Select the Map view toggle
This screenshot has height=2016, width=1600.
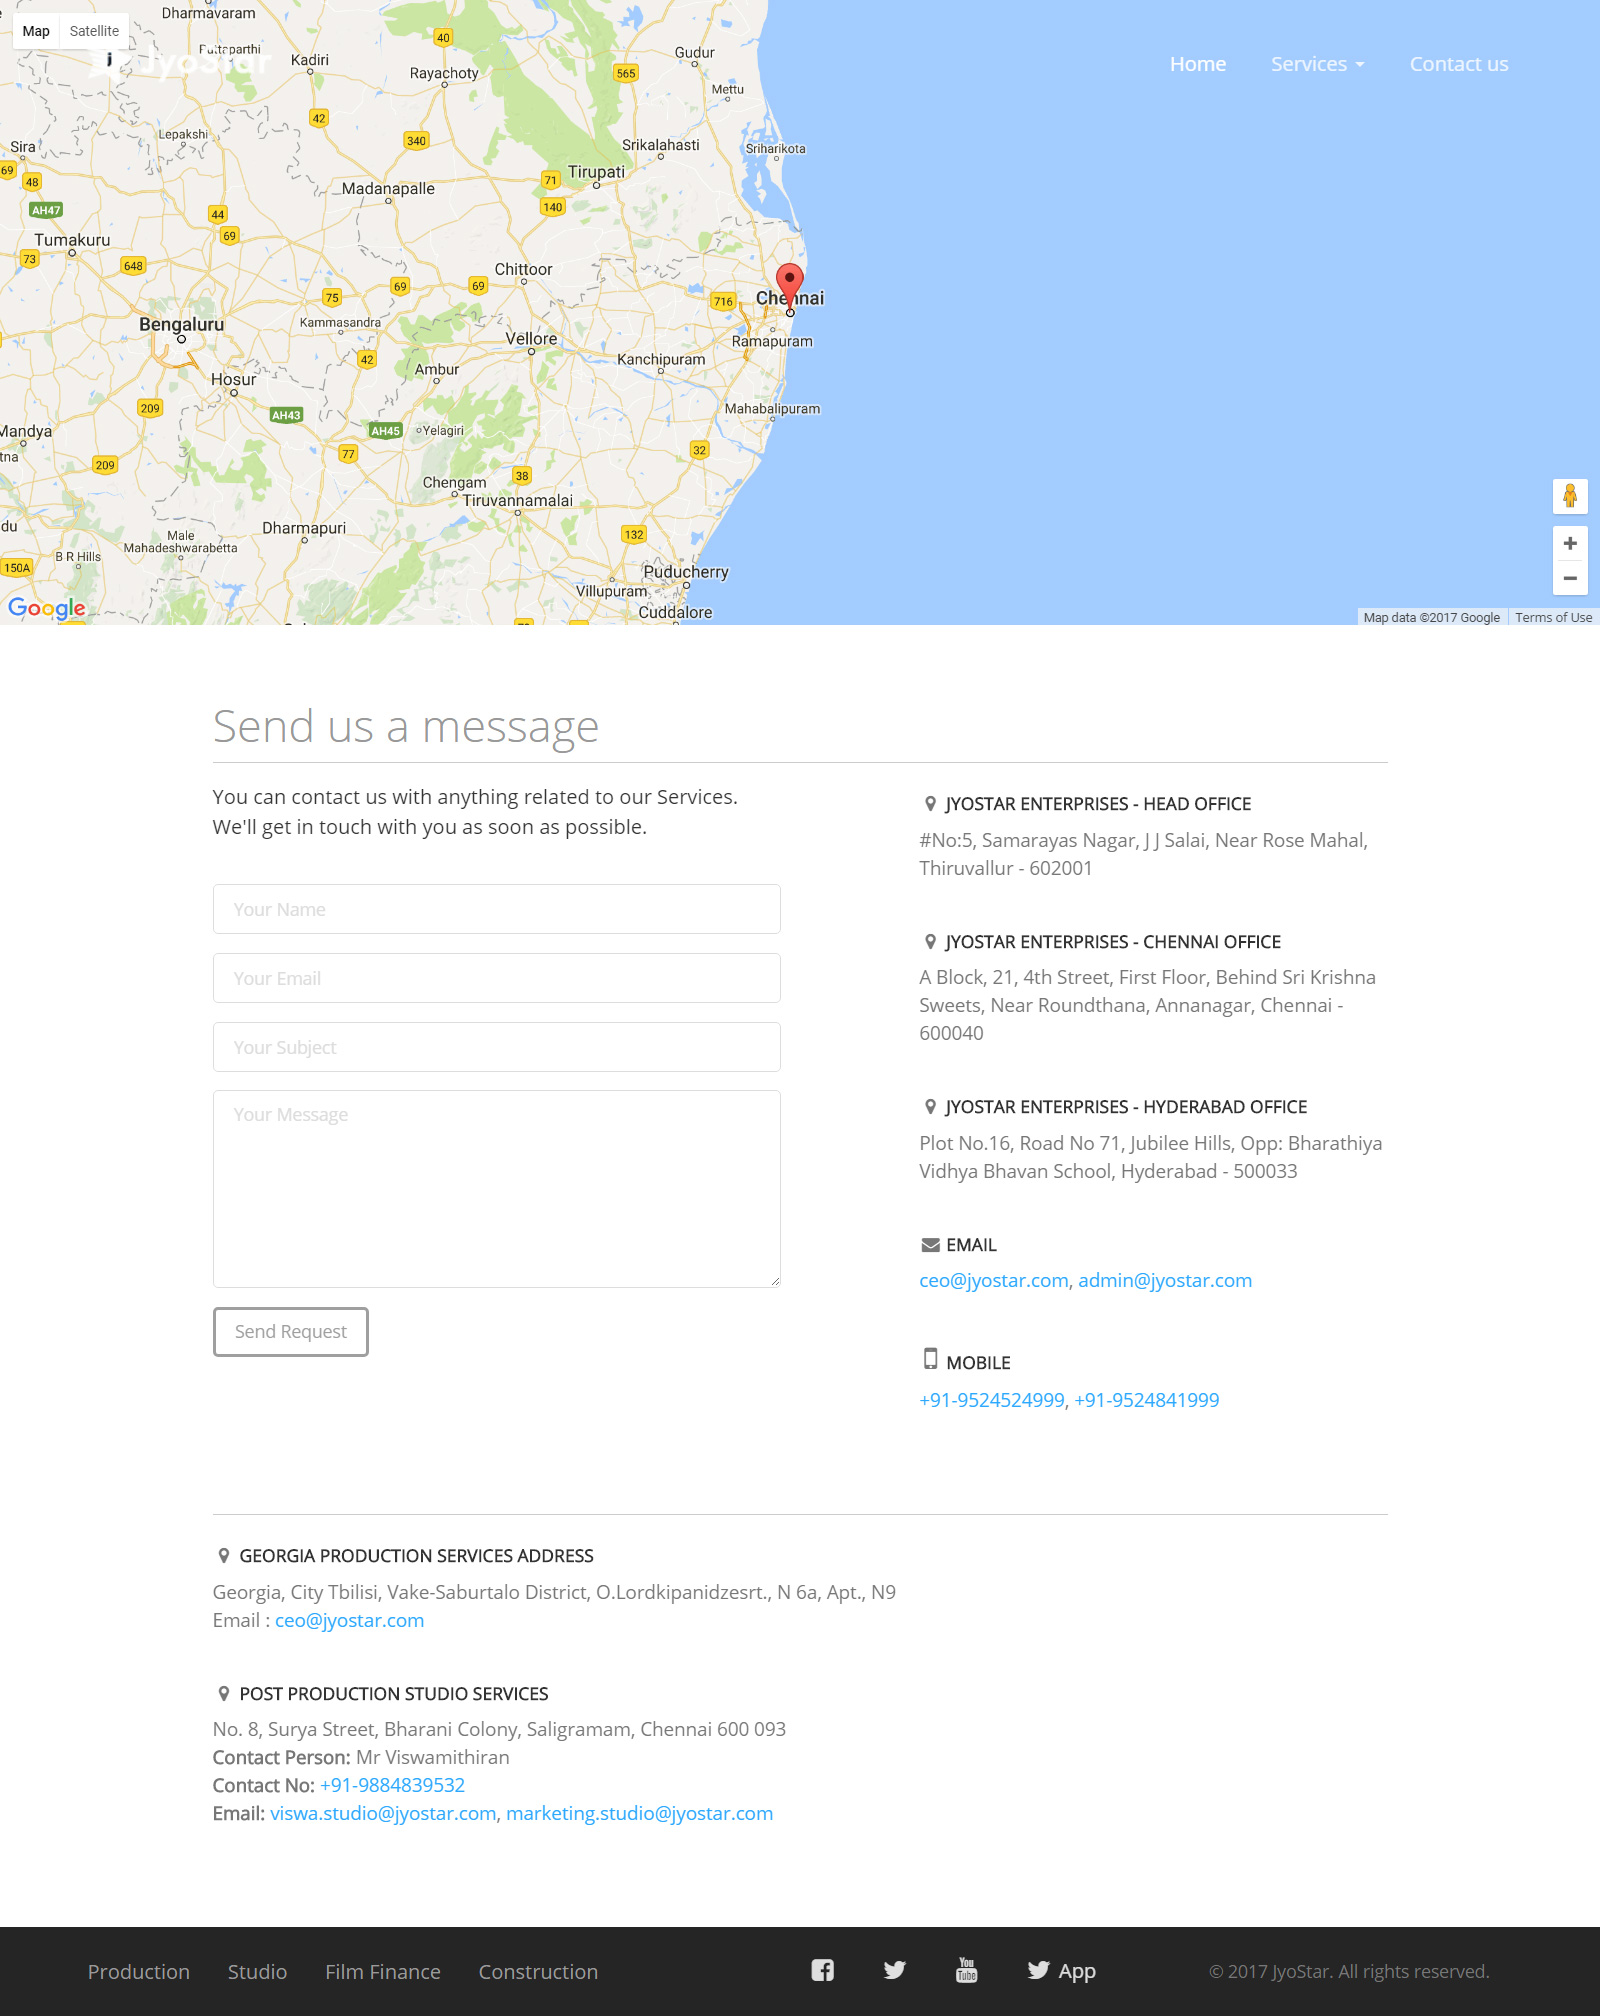pyautogui.click(x=36, y=31)
